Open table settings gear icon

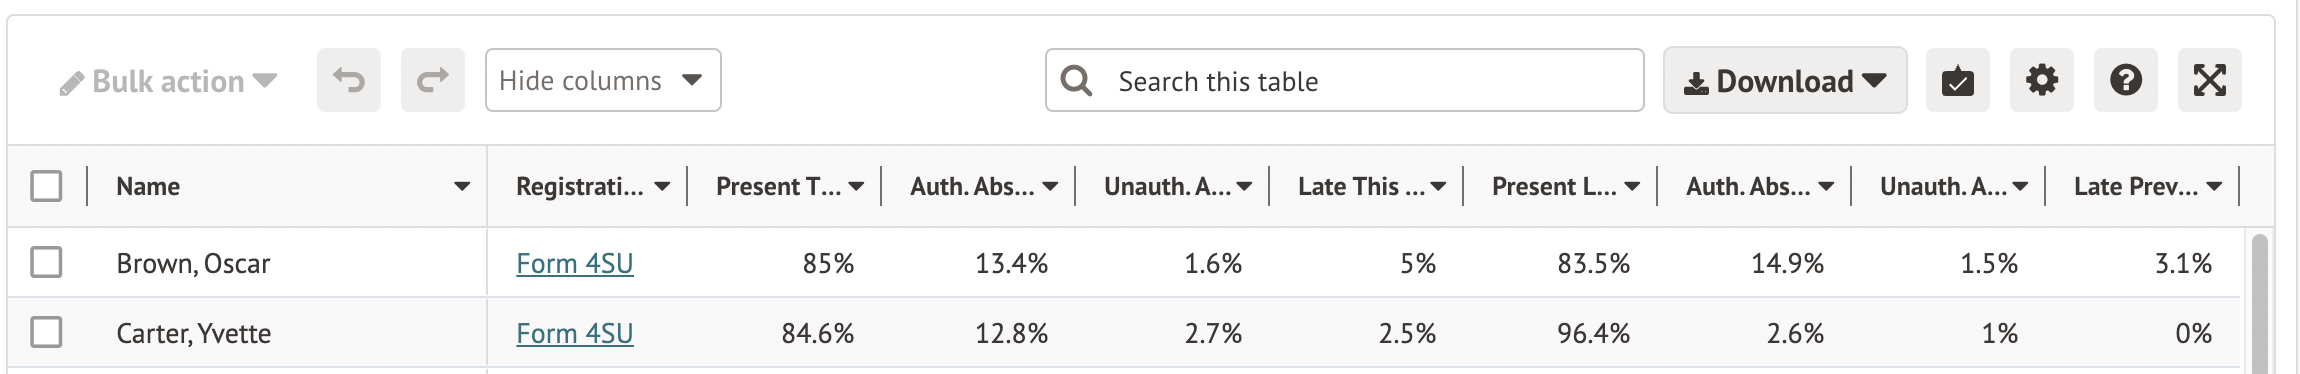(x=2041, y=80)
